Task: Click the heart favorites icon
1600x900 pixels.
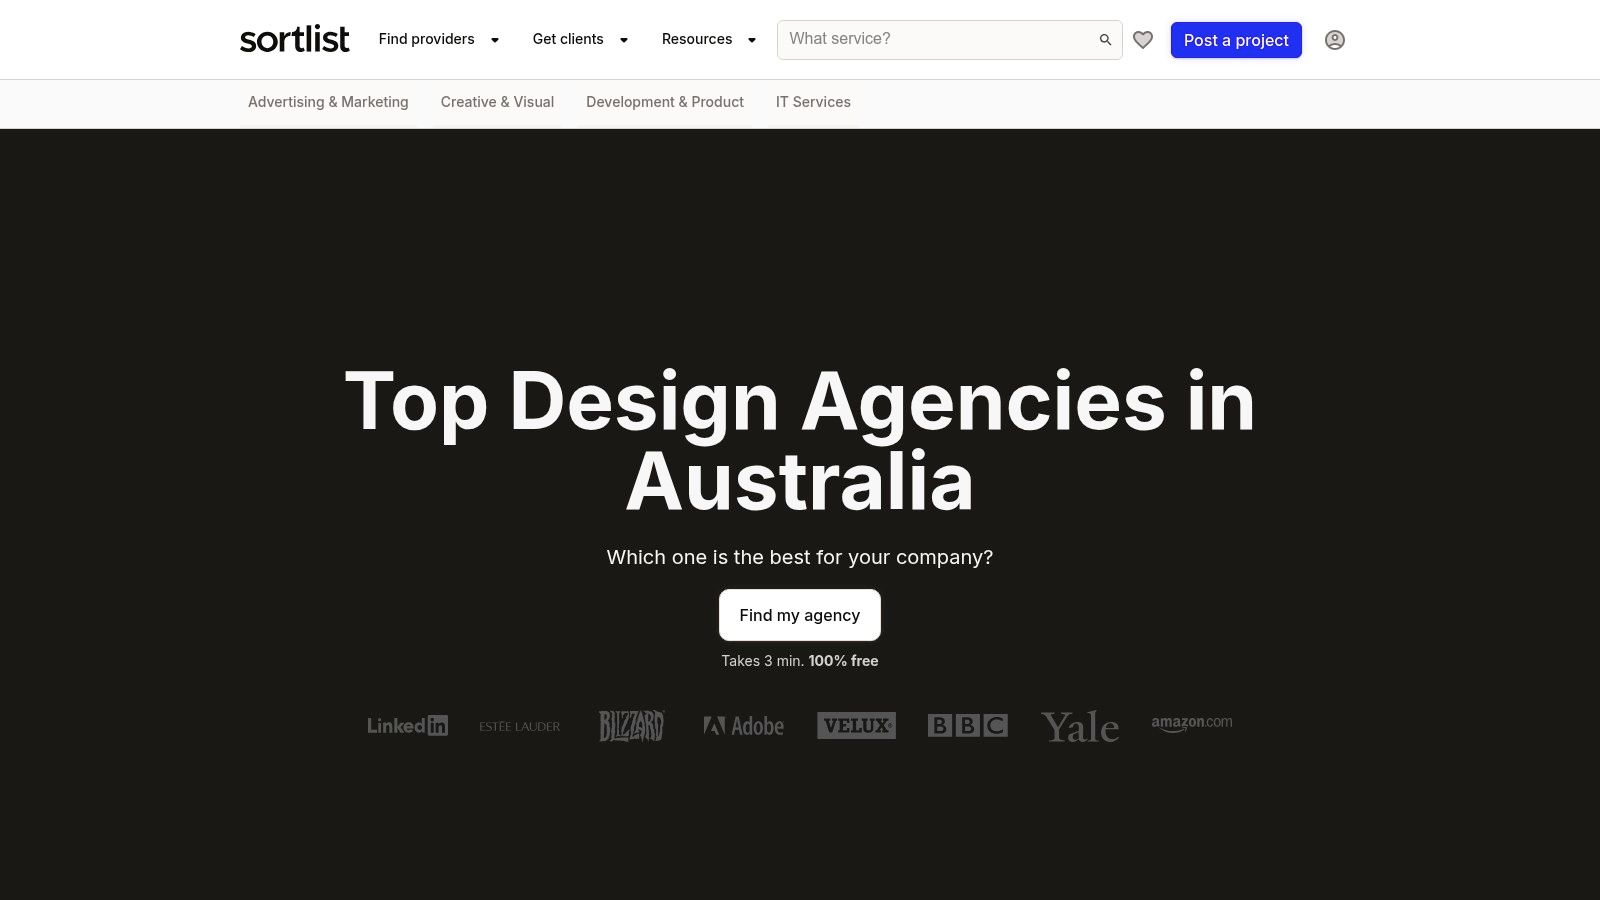Action: click(1143, 40)
